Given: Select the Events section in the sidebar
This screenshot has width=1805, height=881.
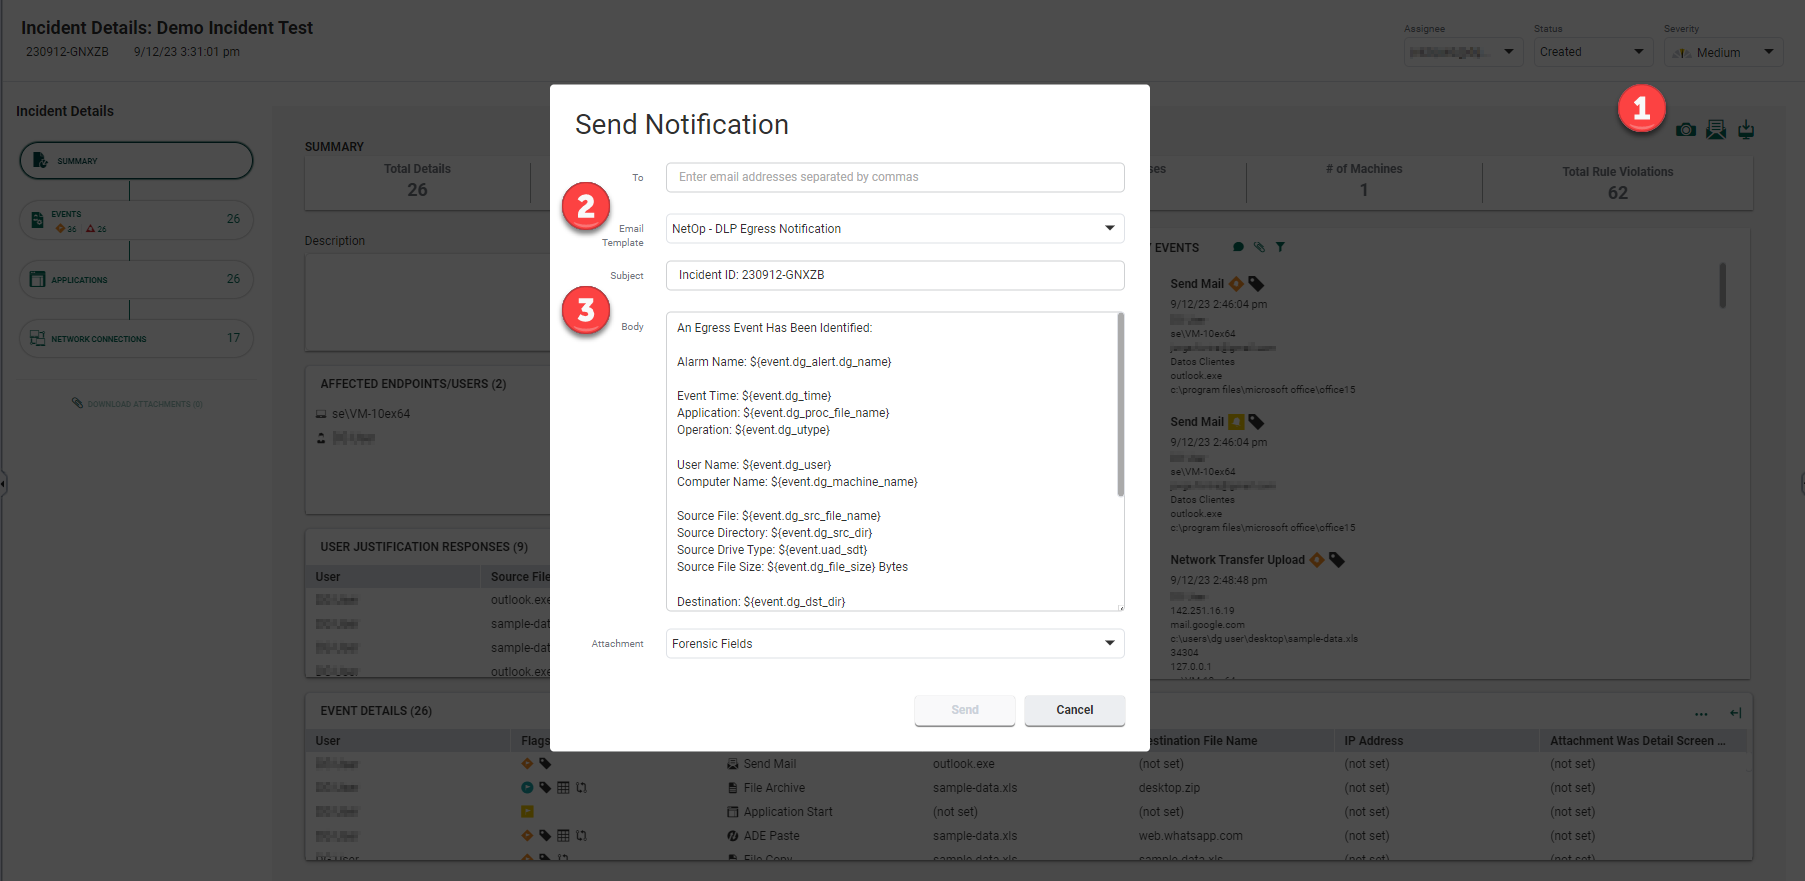Looking at the screenshot, I should coord(136,220).
